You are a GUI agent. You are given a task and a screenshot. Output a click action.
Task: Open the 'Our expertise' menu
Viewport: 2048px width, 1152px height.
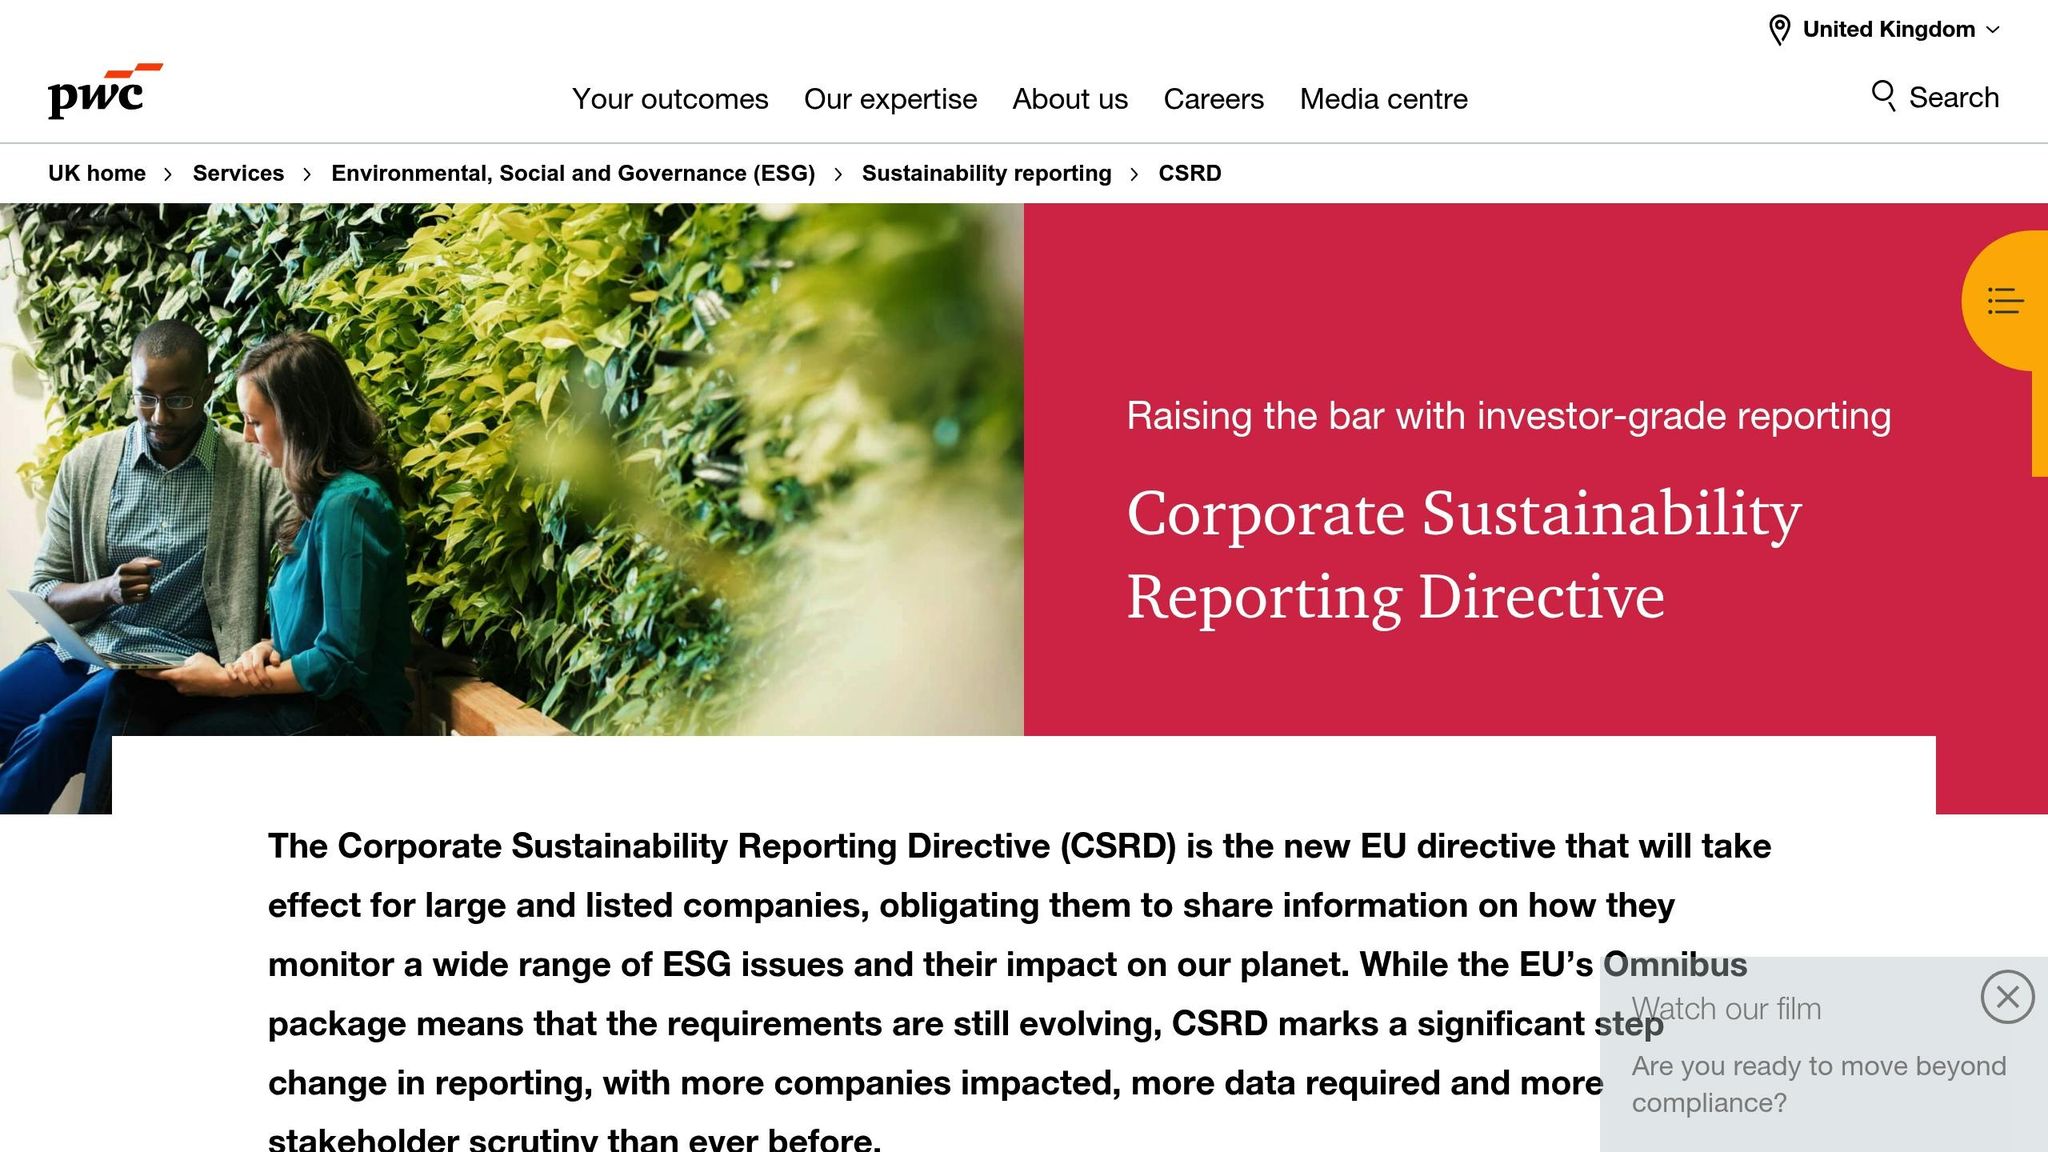coord(890,99)
